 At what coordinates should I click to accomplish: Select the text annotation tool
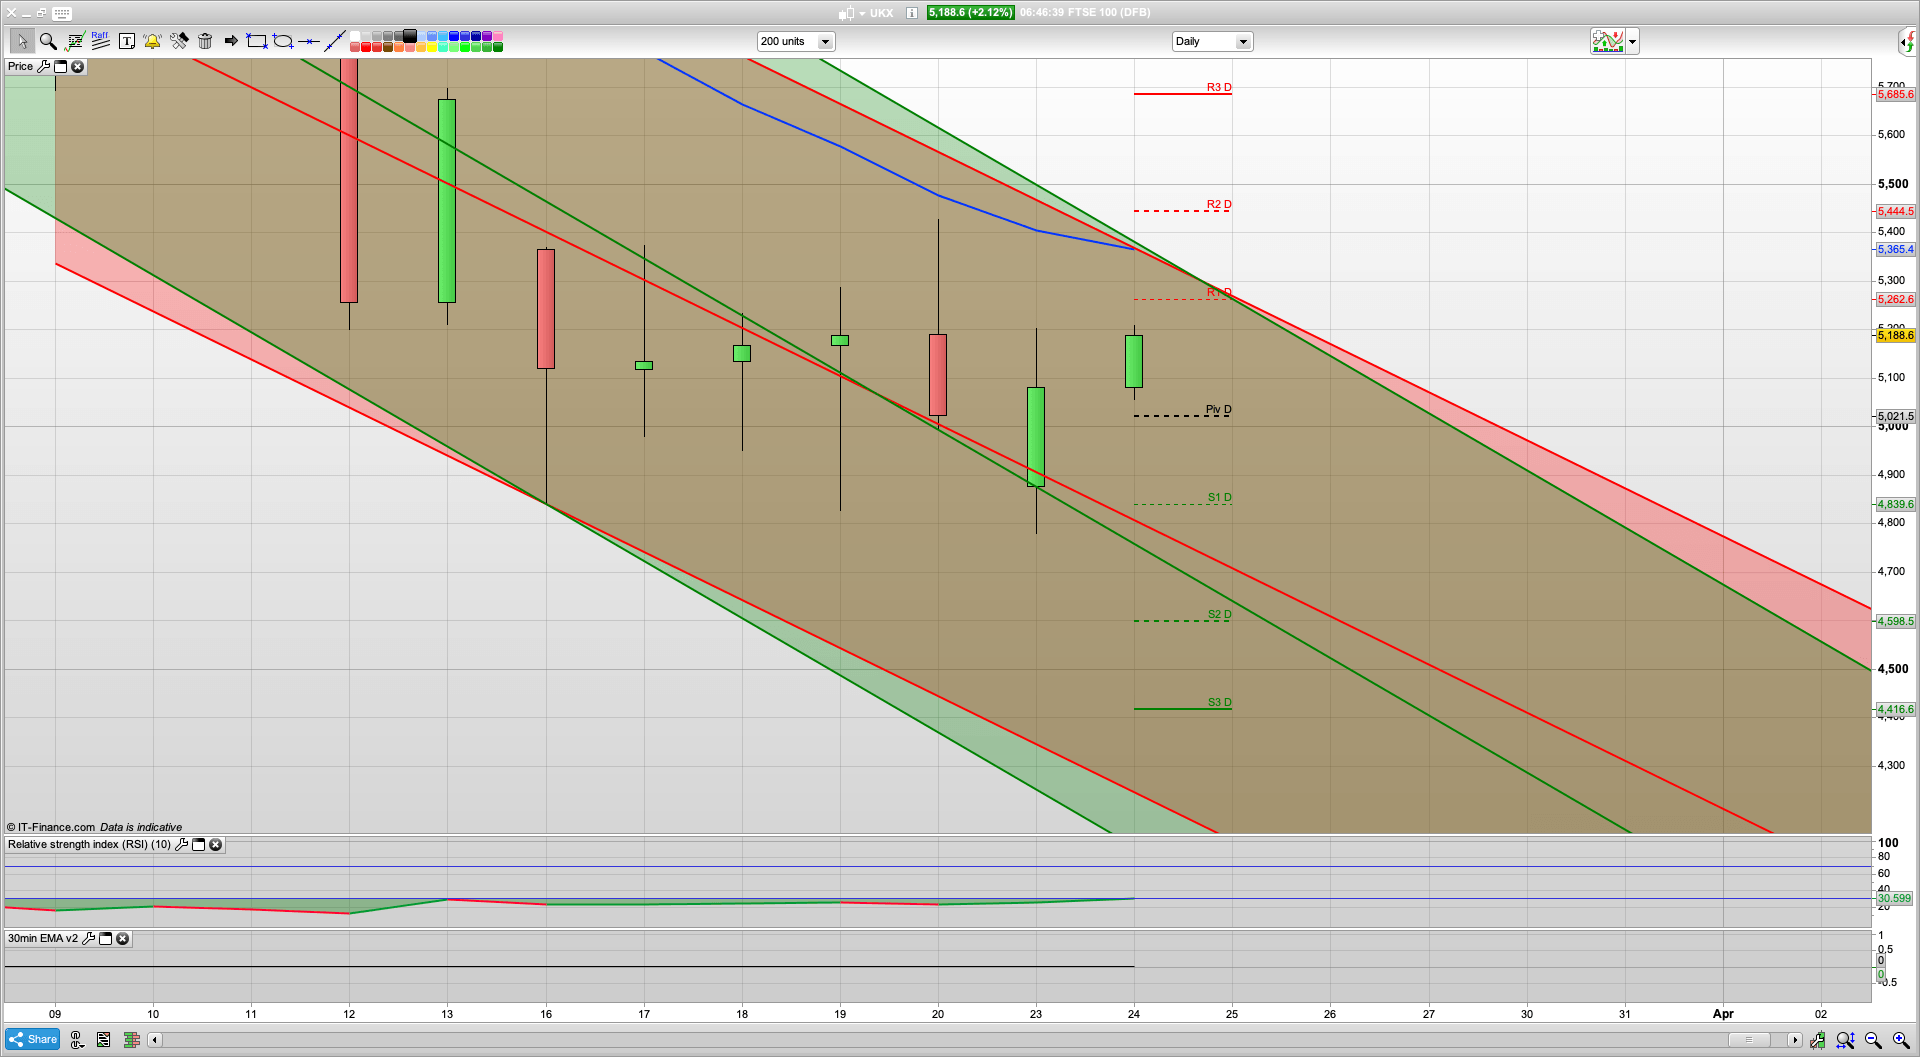(126, 41)
